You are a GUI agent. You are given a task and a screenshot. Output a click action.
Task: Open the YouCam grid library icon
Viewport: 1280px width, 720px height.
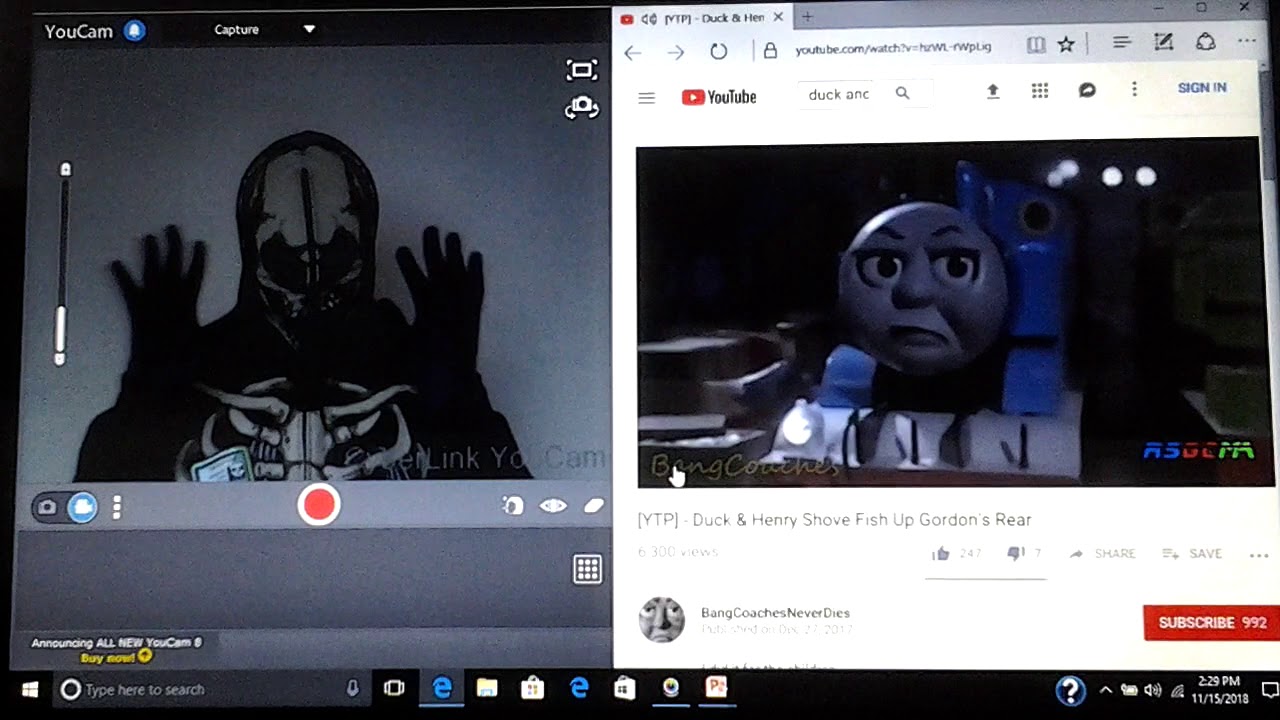[x=587, y=569]
